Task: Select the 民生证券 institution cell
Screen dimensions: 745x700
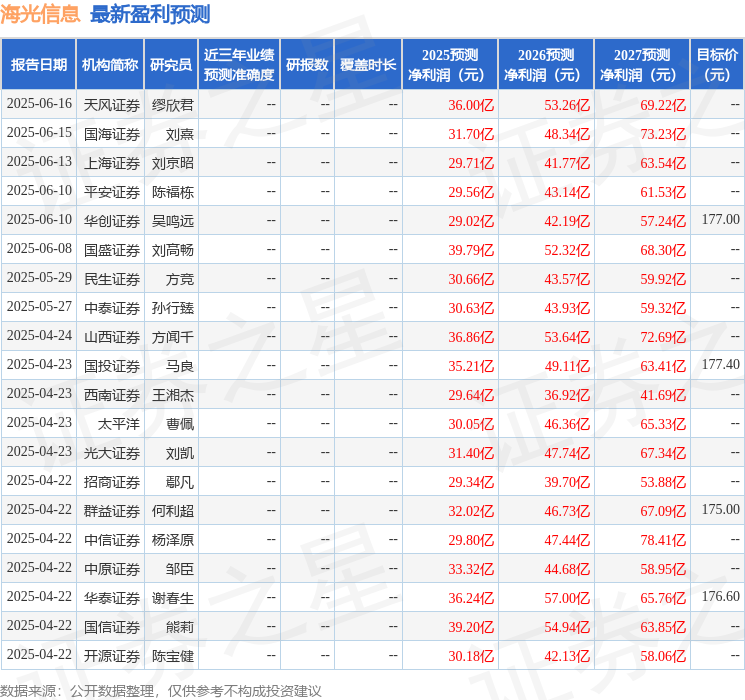Action: point(112,279)
